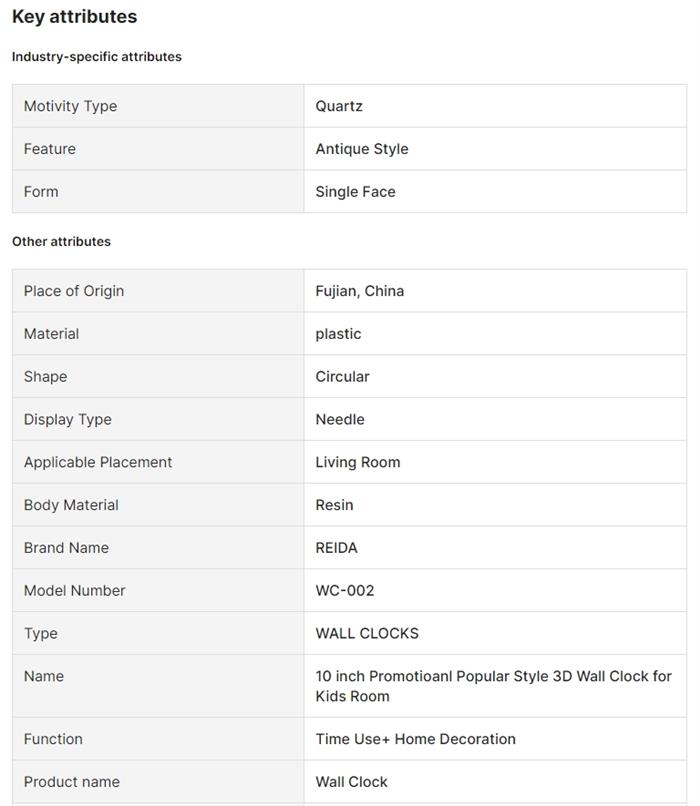Select the Circular shape value

[x=342, y=377]
